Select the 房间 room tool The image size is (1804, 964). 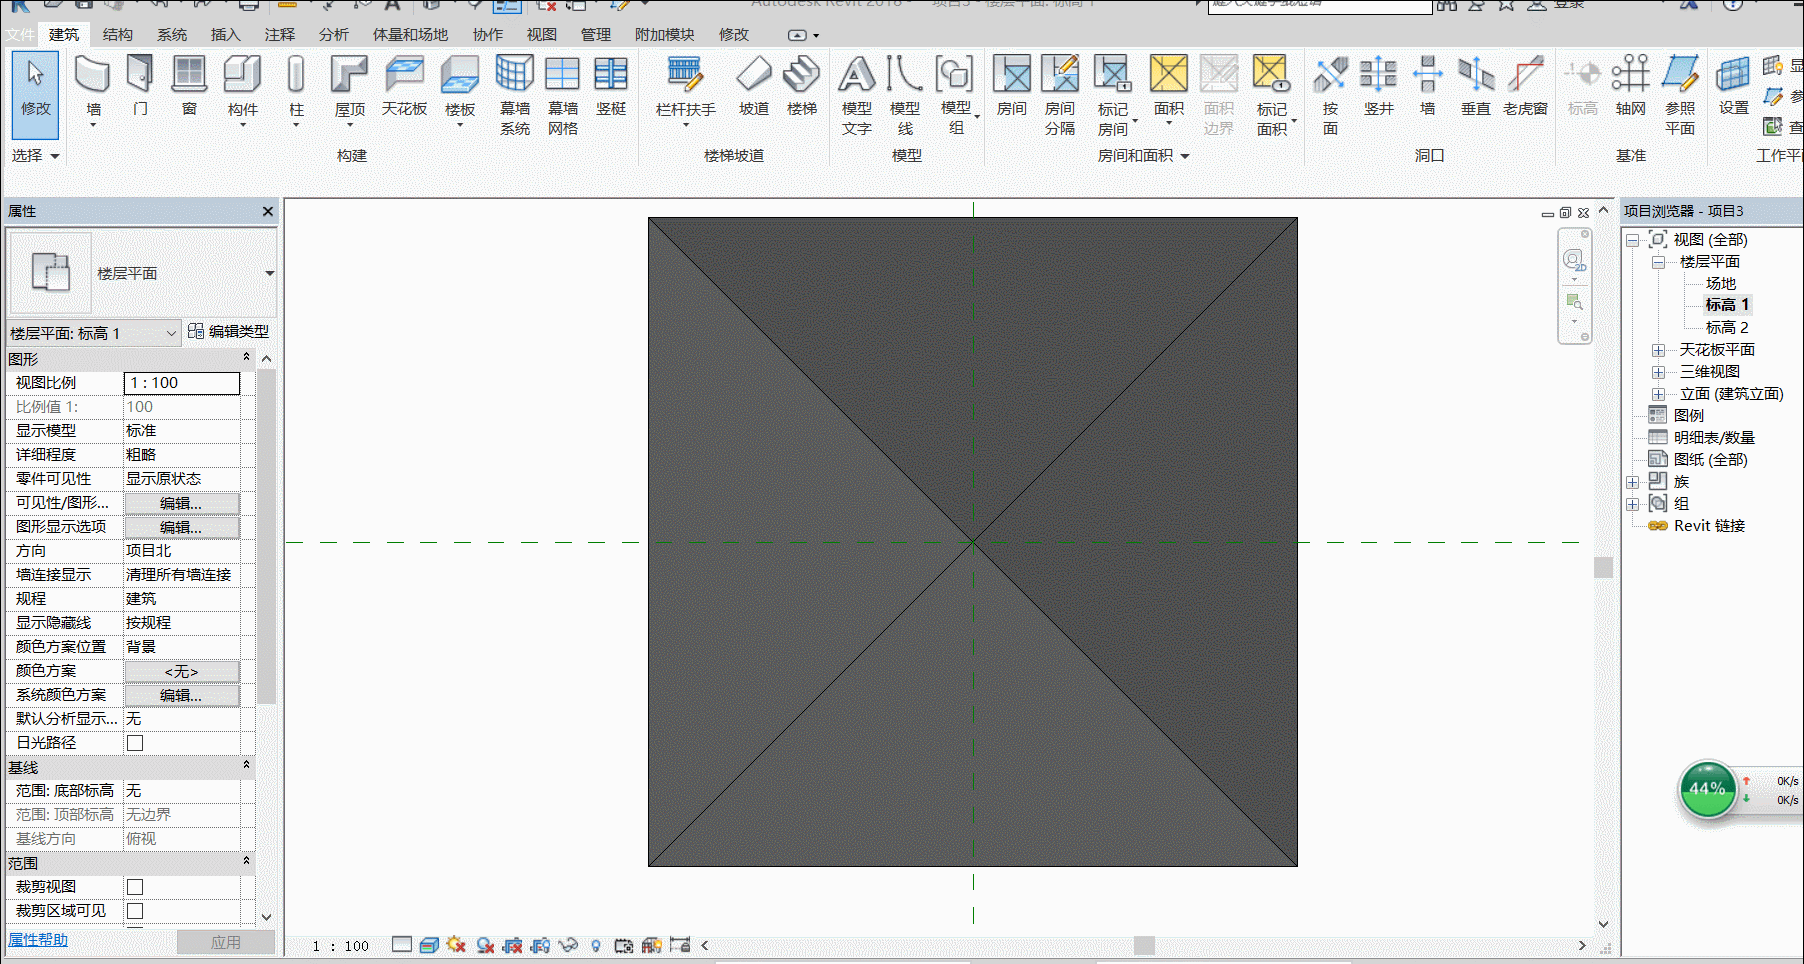point(1012,87)
